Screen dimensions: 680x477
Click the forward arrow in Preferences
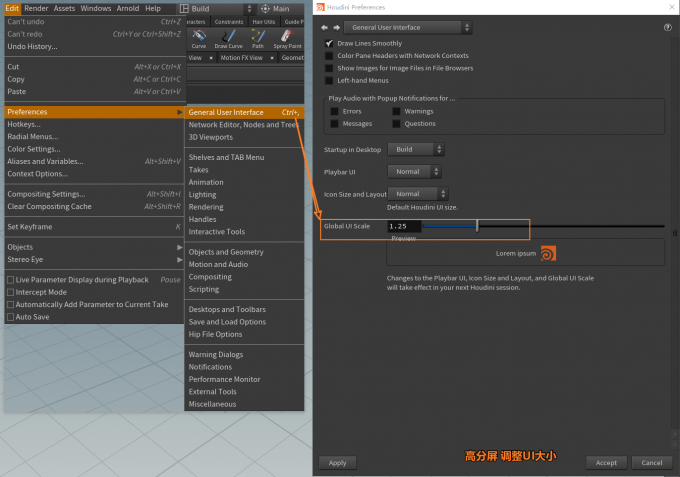pyautogui.click(x=335, y=27)
